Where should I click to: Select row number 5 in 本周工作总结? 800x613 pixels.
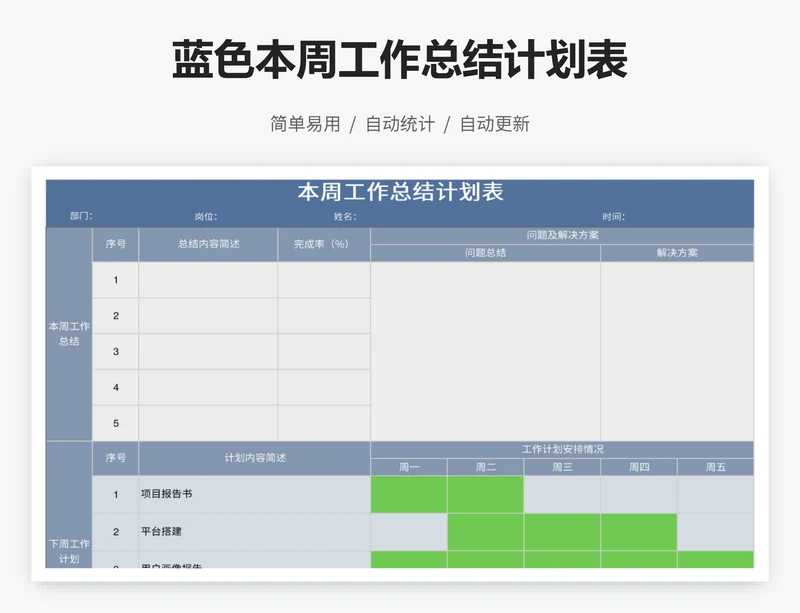116,423
